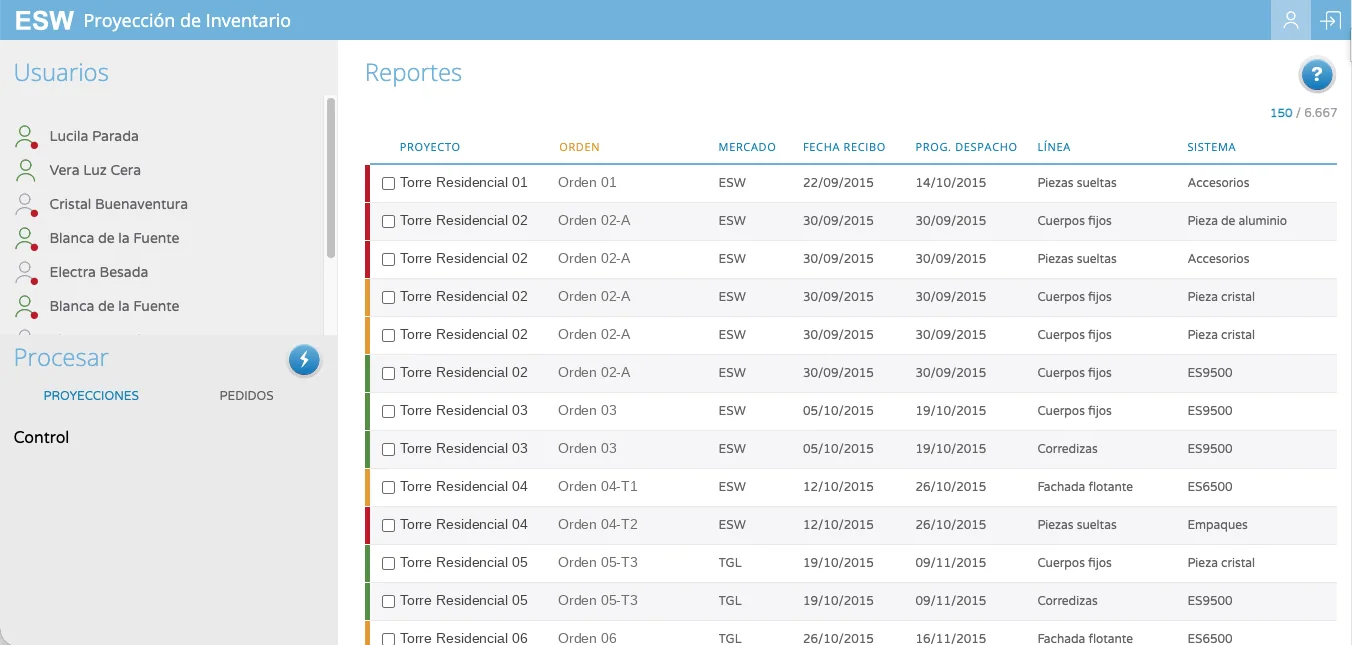The width and height of the screenshot is (1352, 645).
Task: Select user Vera Luz Cera by name
Action: tap(95, 170)
